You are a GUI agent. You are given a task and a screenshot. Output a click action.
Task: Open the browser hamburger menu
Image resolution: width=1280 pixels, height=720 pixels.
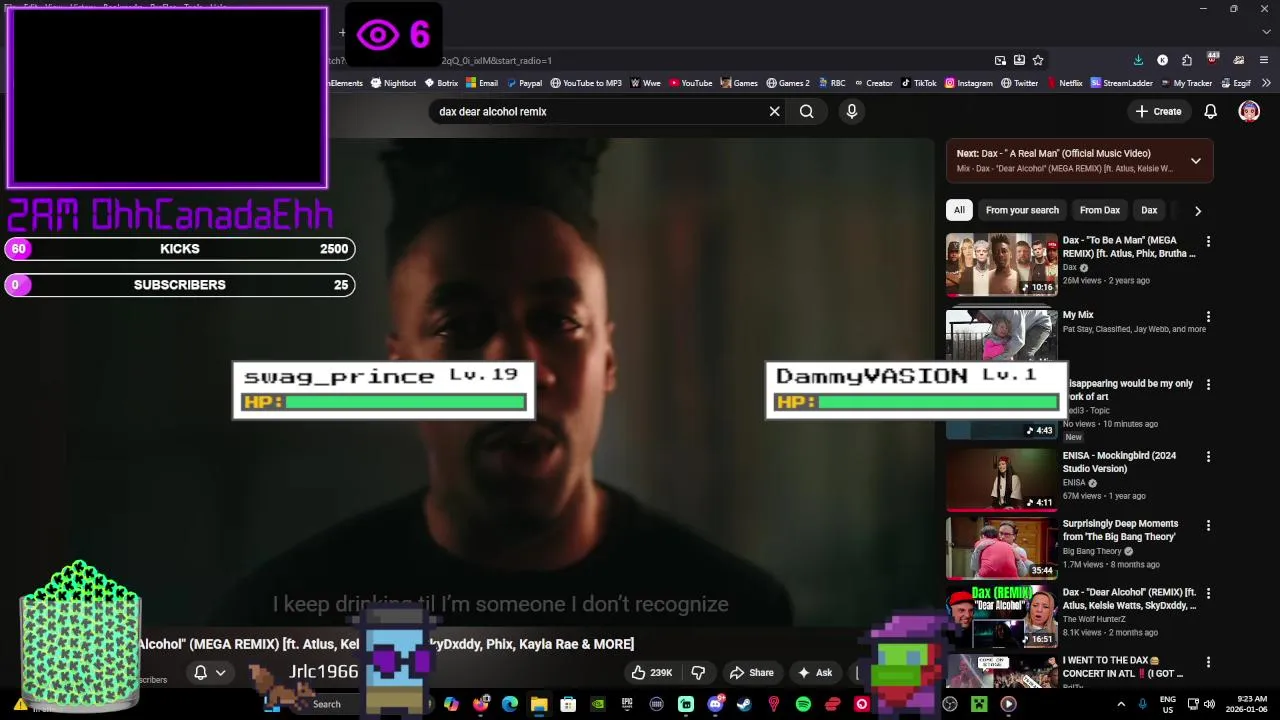1264,60
